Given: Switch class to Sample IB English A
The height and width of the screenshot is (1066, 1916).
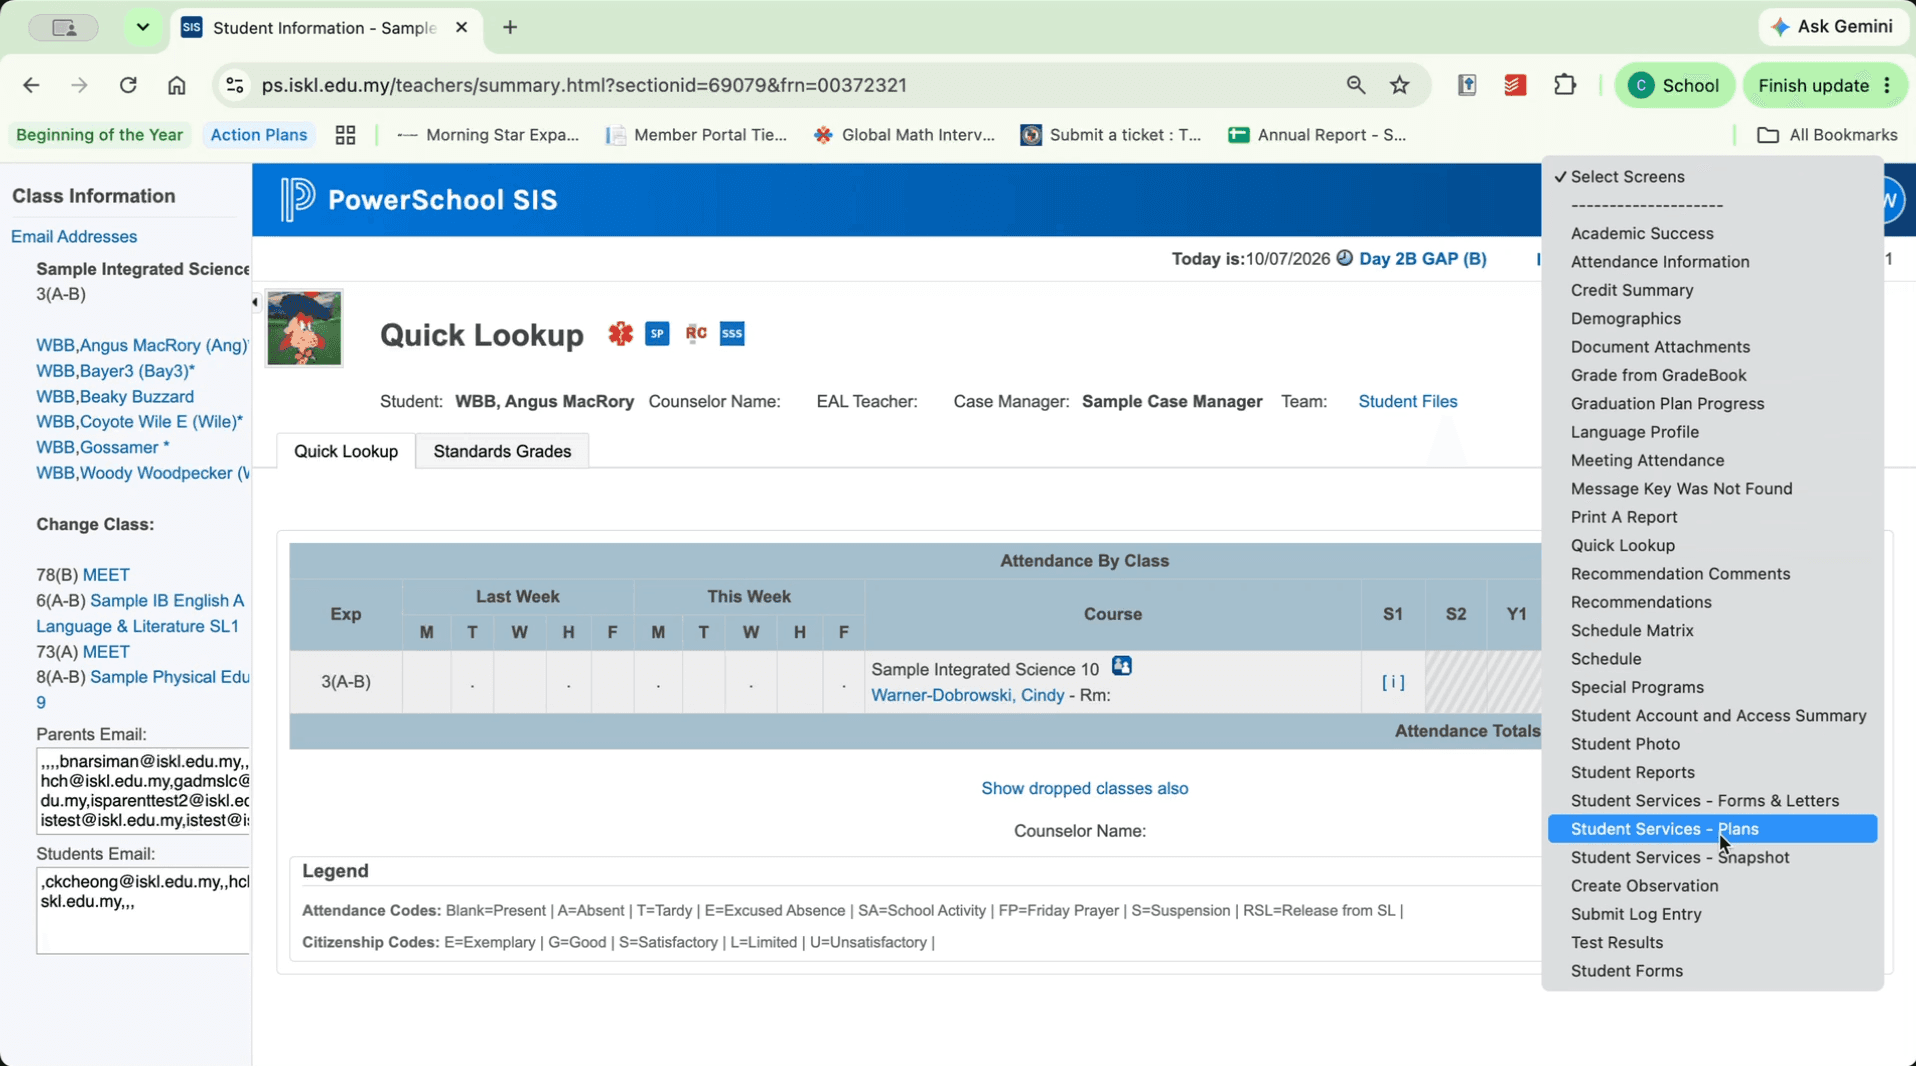Looking at the screenshot, I should tap(167, 601).
